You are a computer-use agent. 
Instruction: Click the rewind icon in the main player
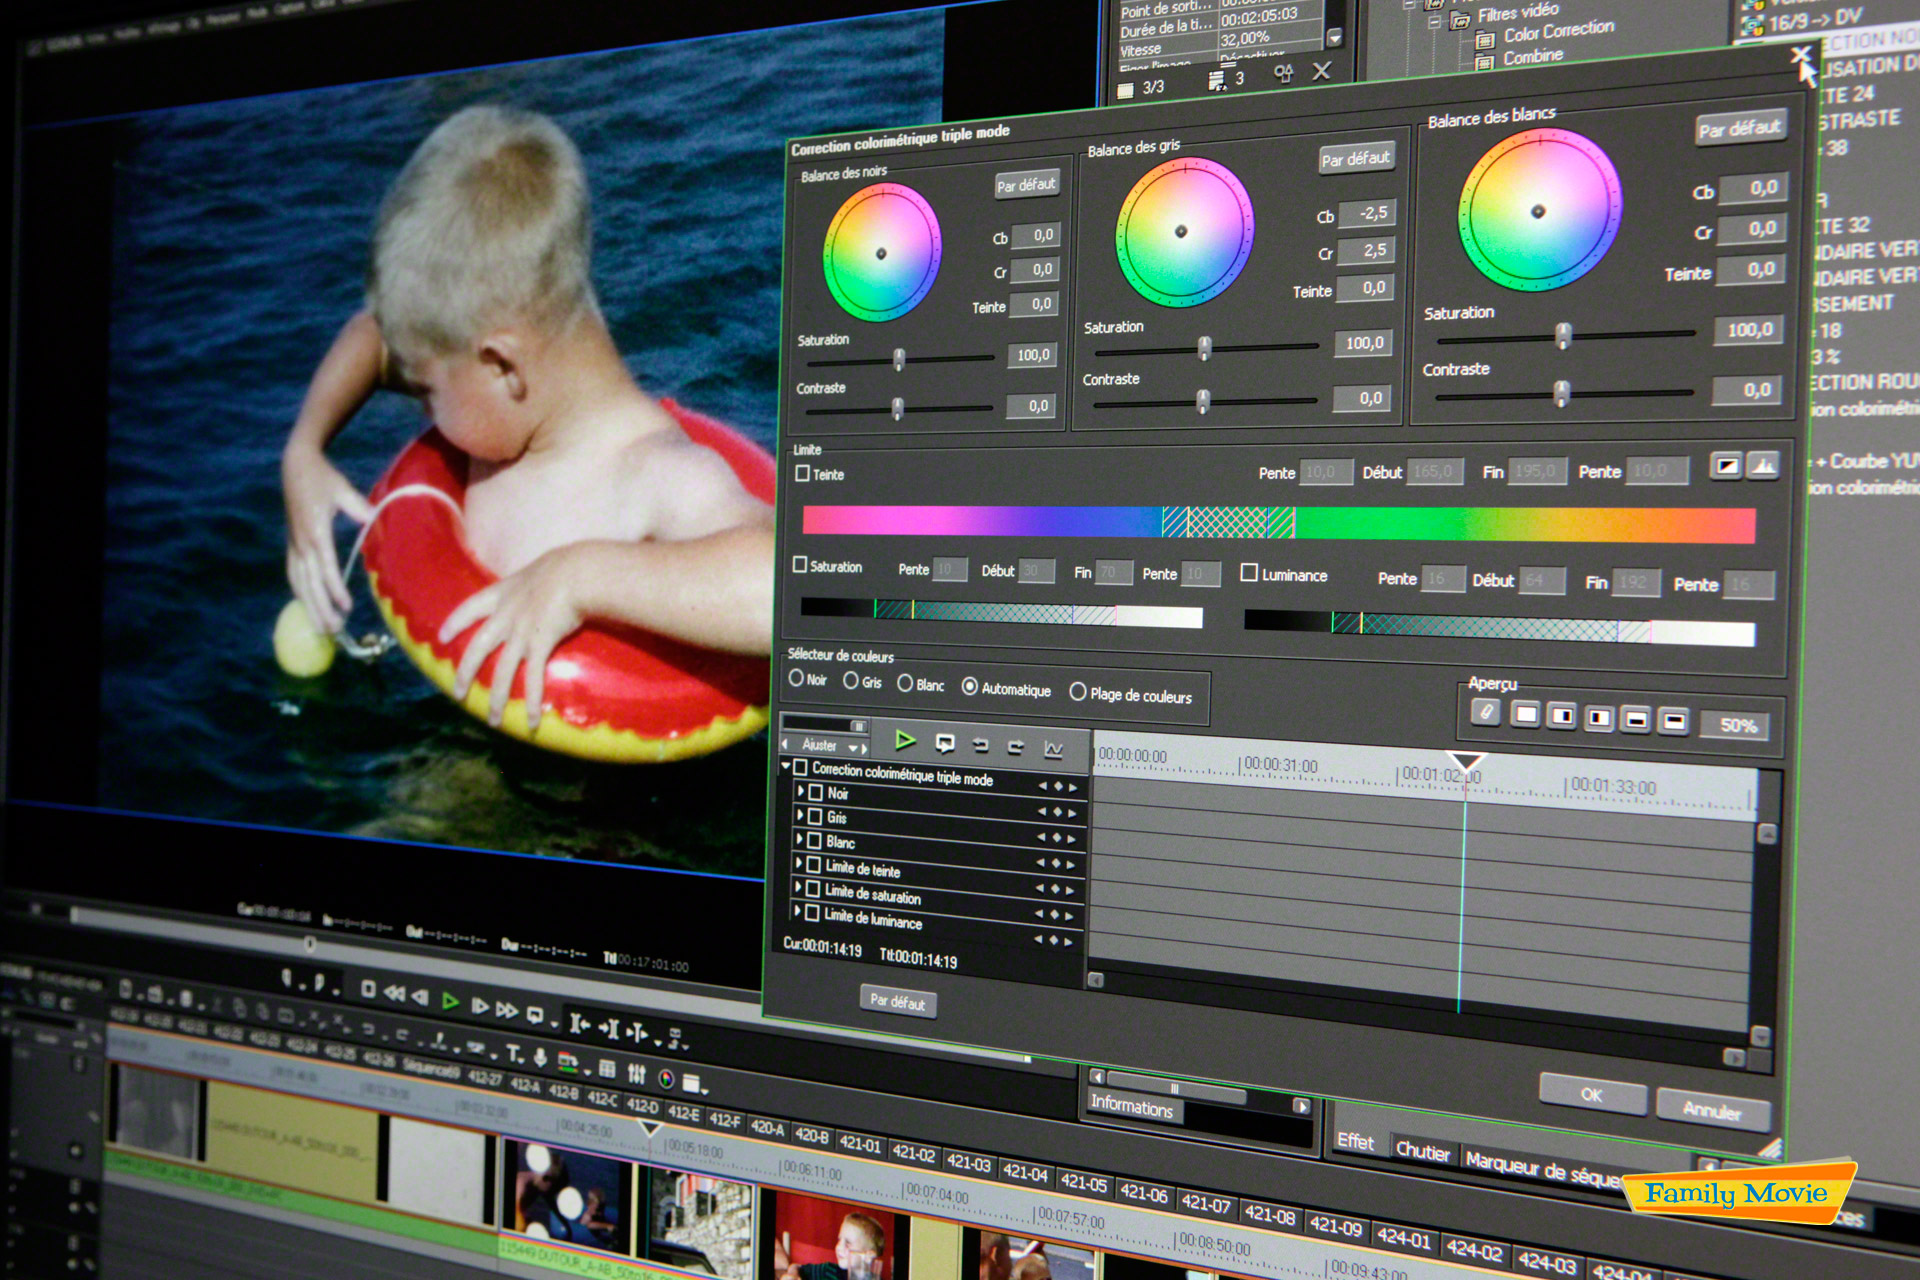point(395,993)
